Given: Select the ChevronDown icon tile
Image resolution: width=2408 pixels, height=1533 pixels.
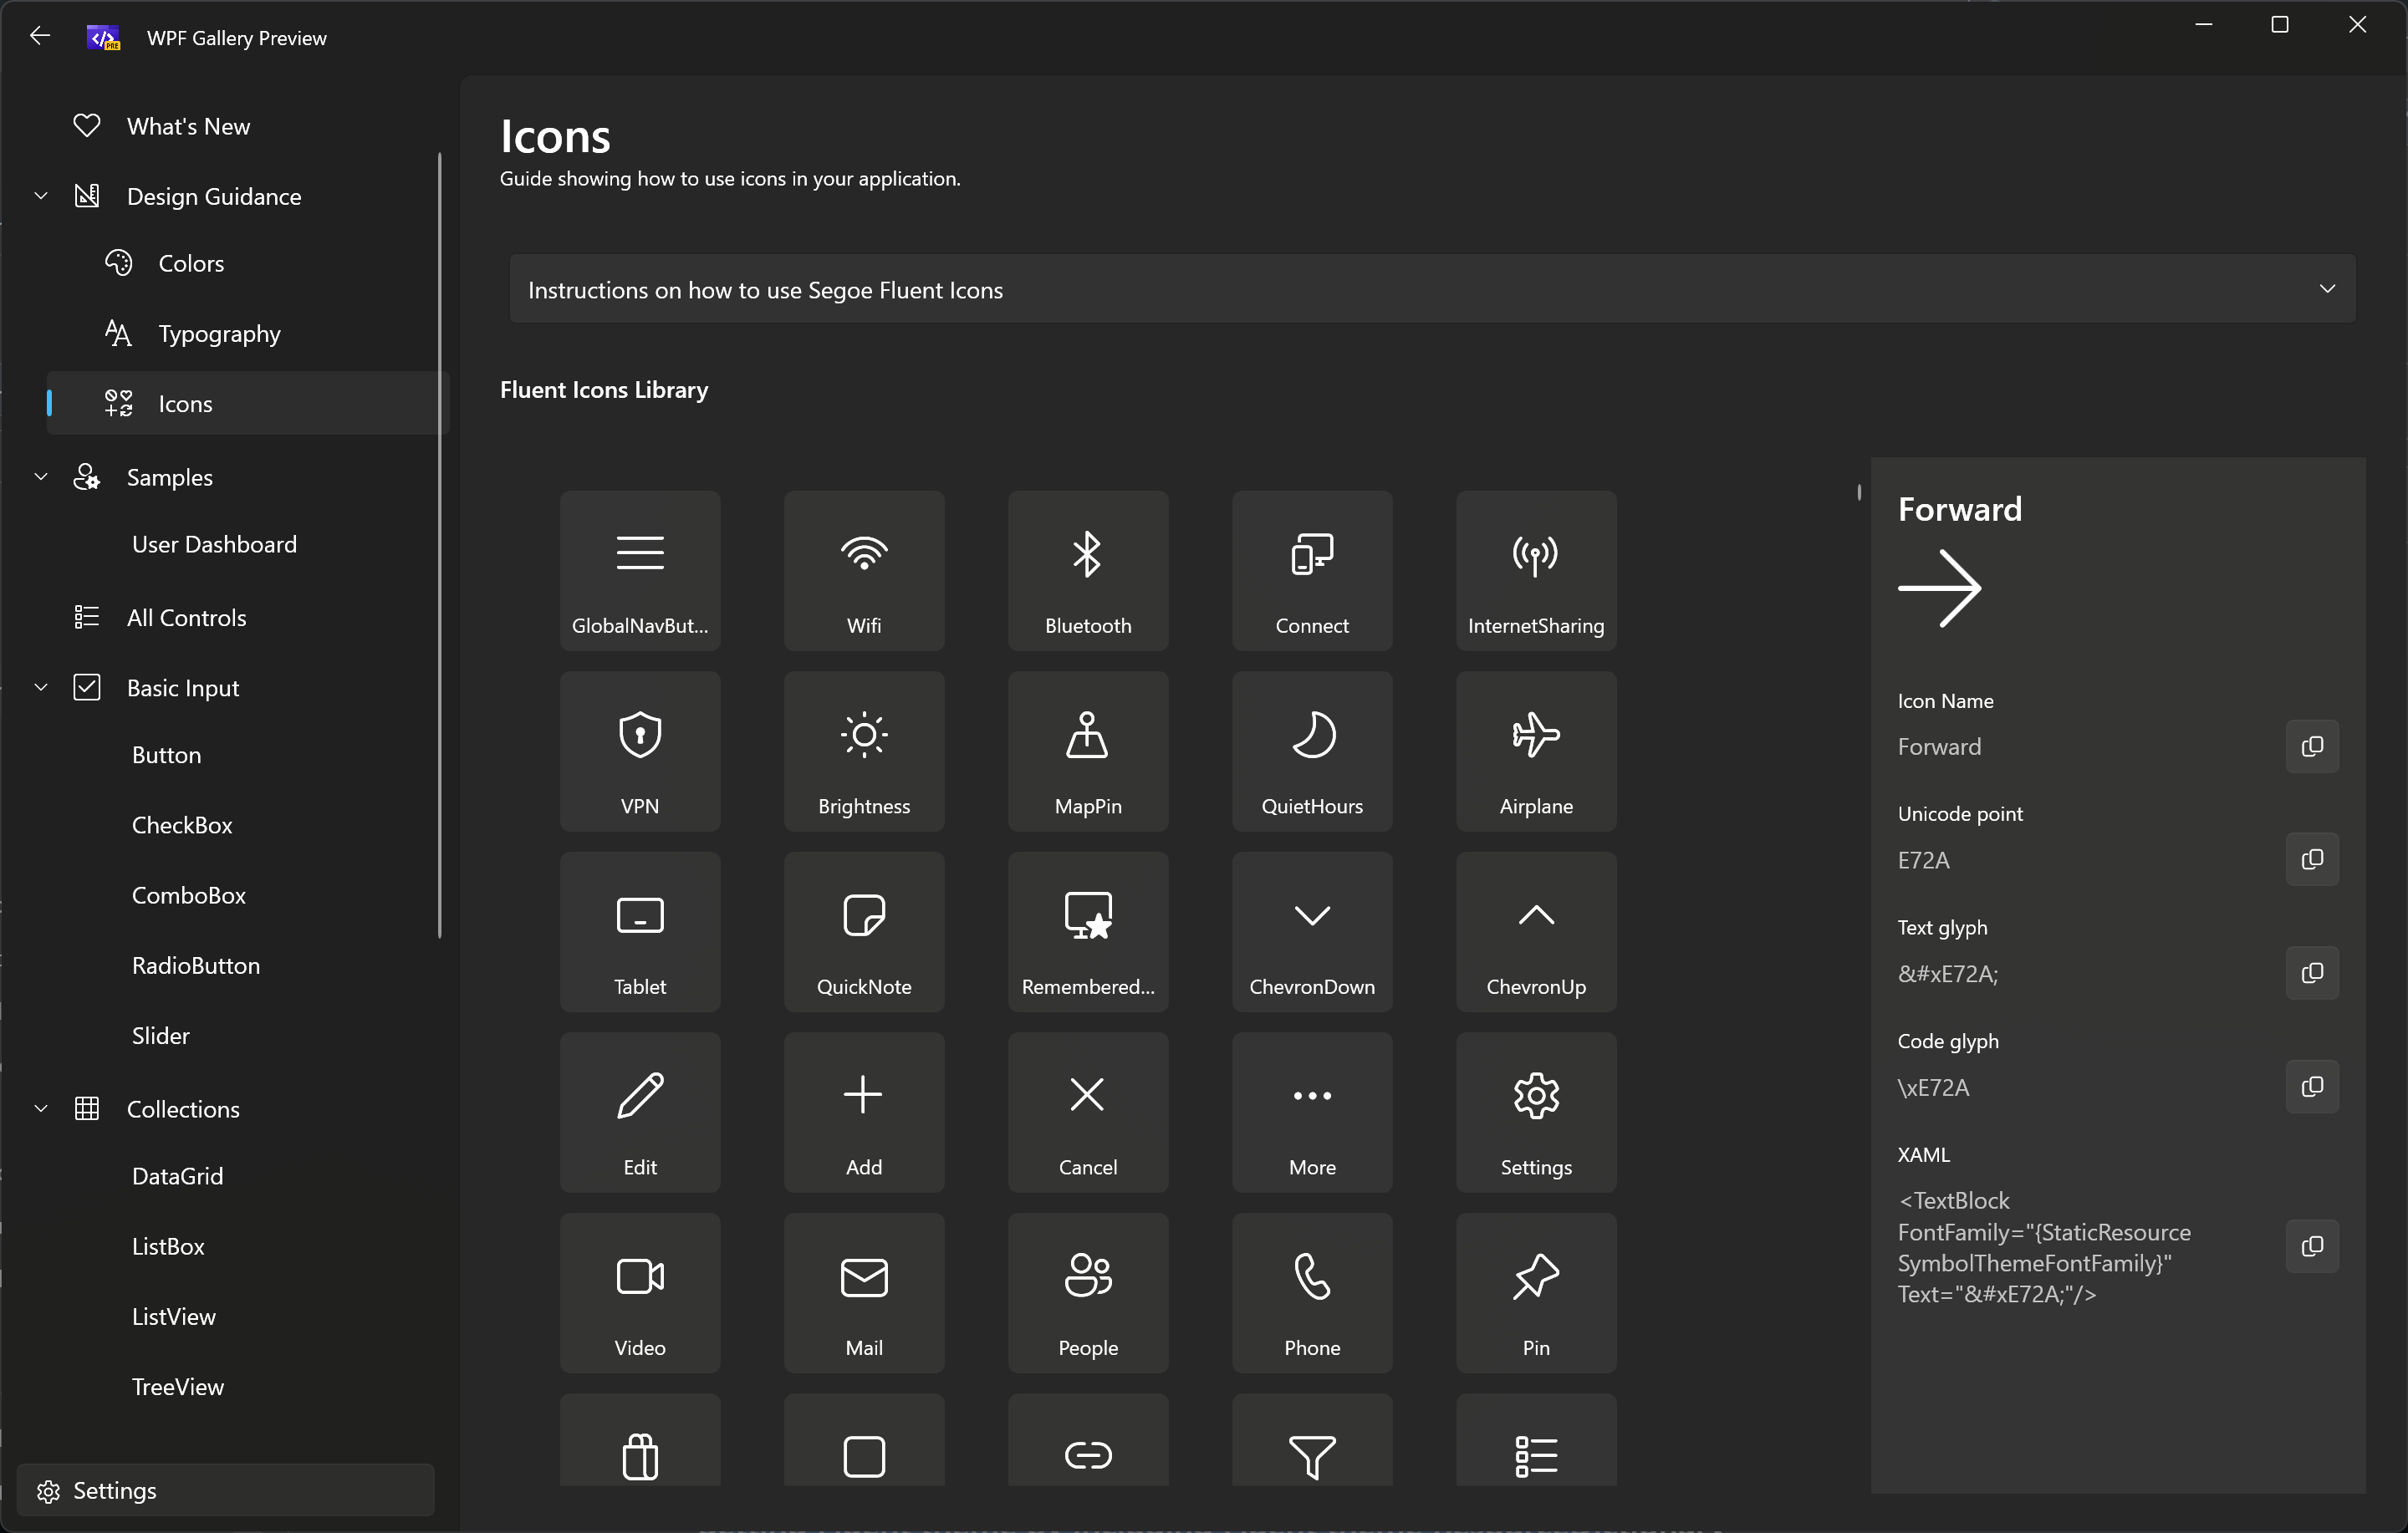Looking at the screenshot, I should (x=1312, y=932).
